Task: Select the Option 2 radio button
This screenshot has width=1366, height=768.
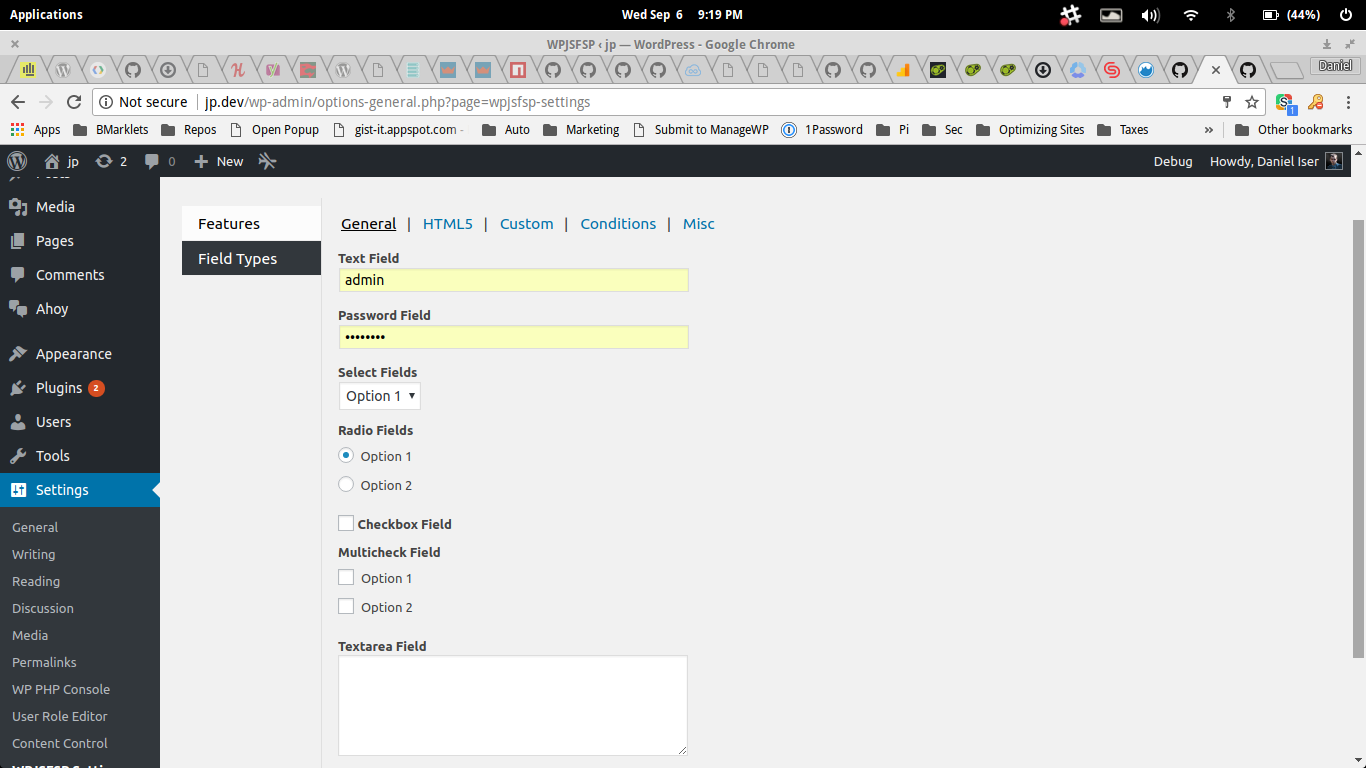Action: point(346,484)
